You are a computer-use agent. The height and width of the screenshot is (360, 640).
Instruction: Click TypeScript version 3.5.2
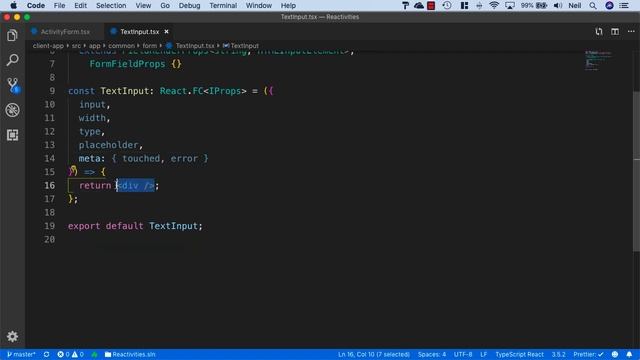558,354
